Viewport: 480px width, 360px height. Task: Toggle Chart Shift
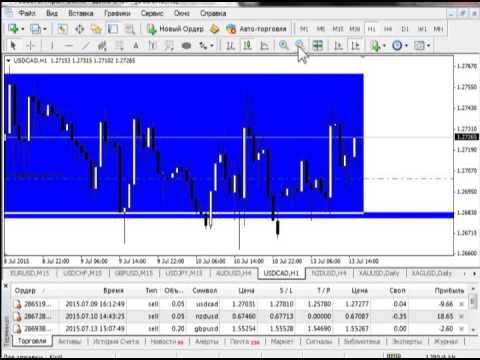(x=355, y=45)
